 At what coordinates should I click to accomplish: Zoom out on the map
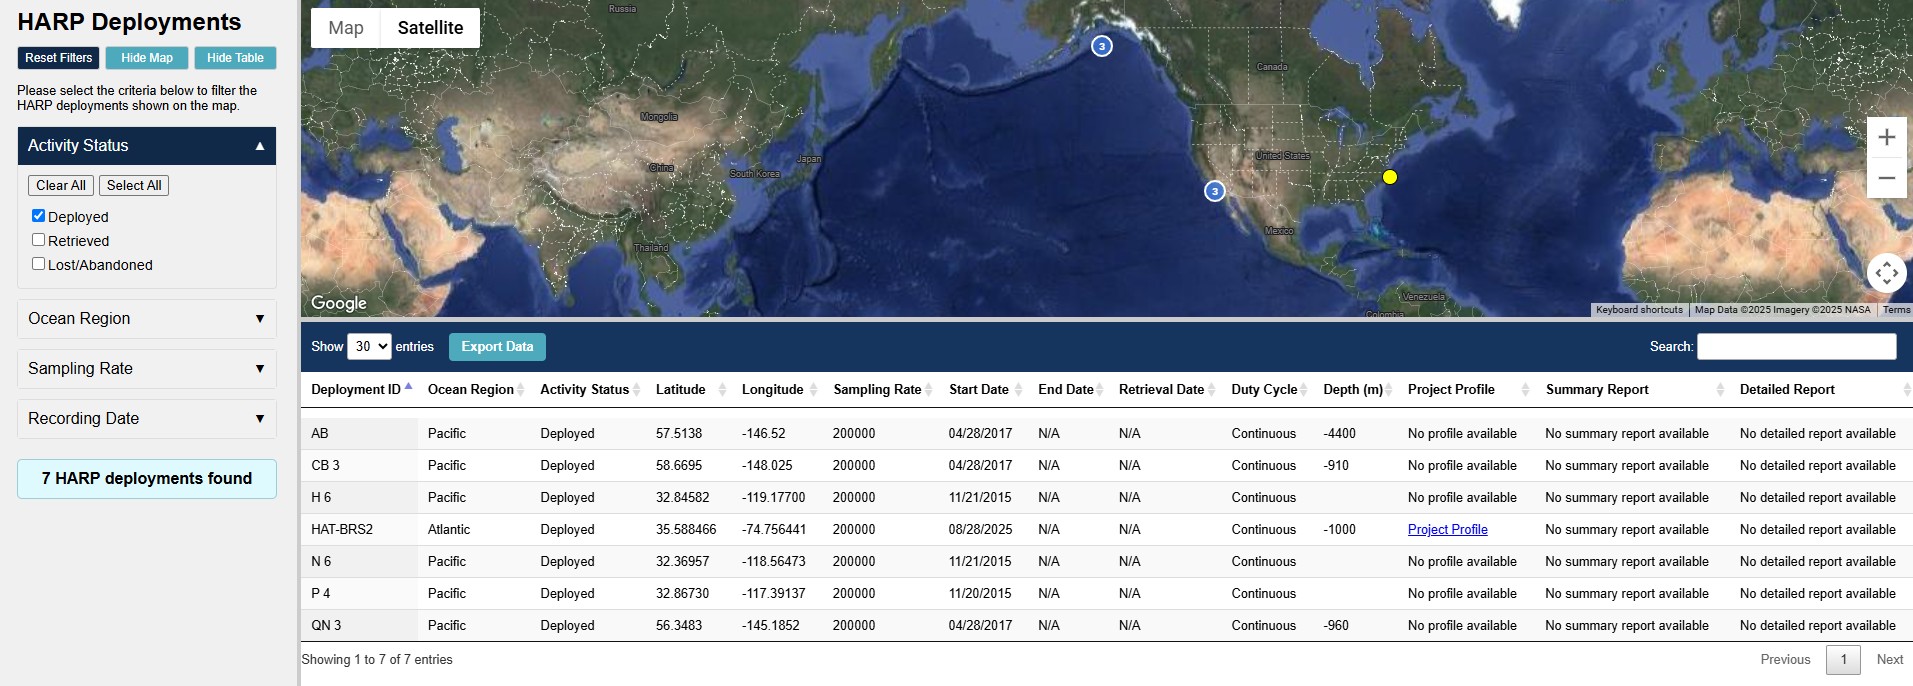tap(1886, 178)
